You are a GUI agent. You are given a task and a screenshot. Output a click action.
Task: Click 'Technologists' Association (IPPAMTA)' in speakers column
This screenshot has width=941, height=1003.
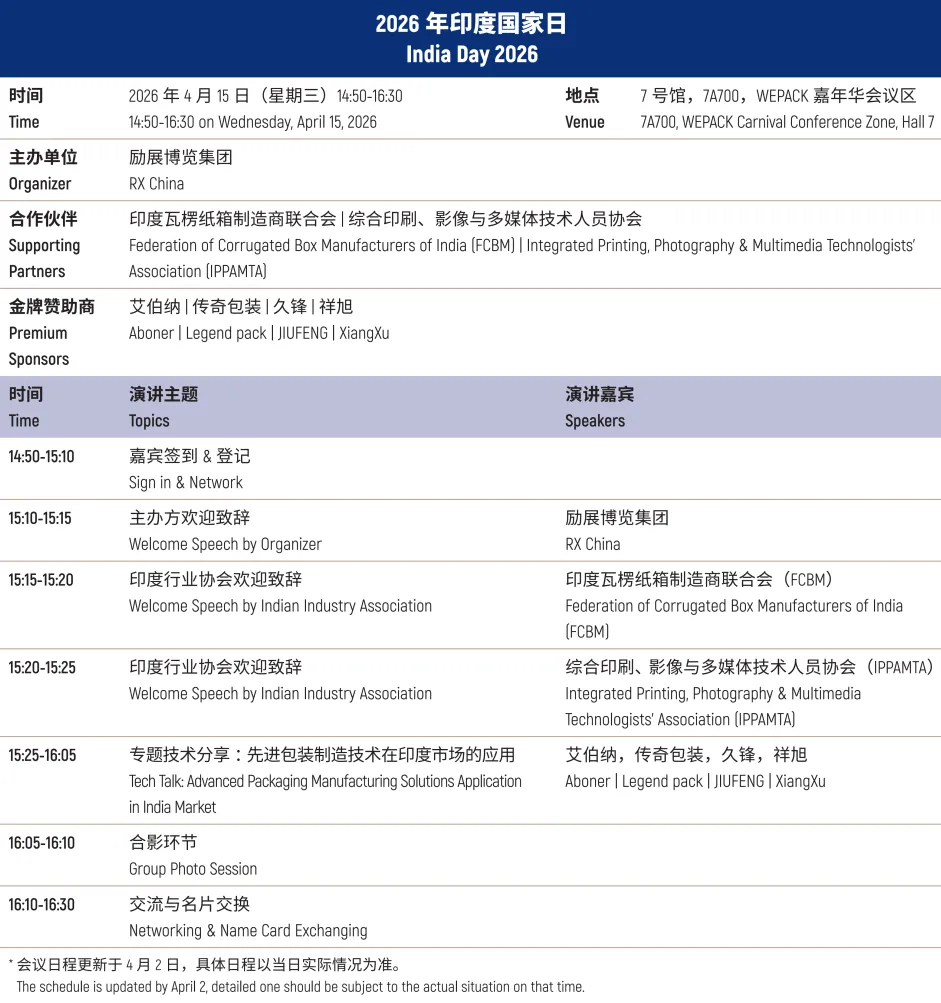pyautogui.click(x=680, y=720)
